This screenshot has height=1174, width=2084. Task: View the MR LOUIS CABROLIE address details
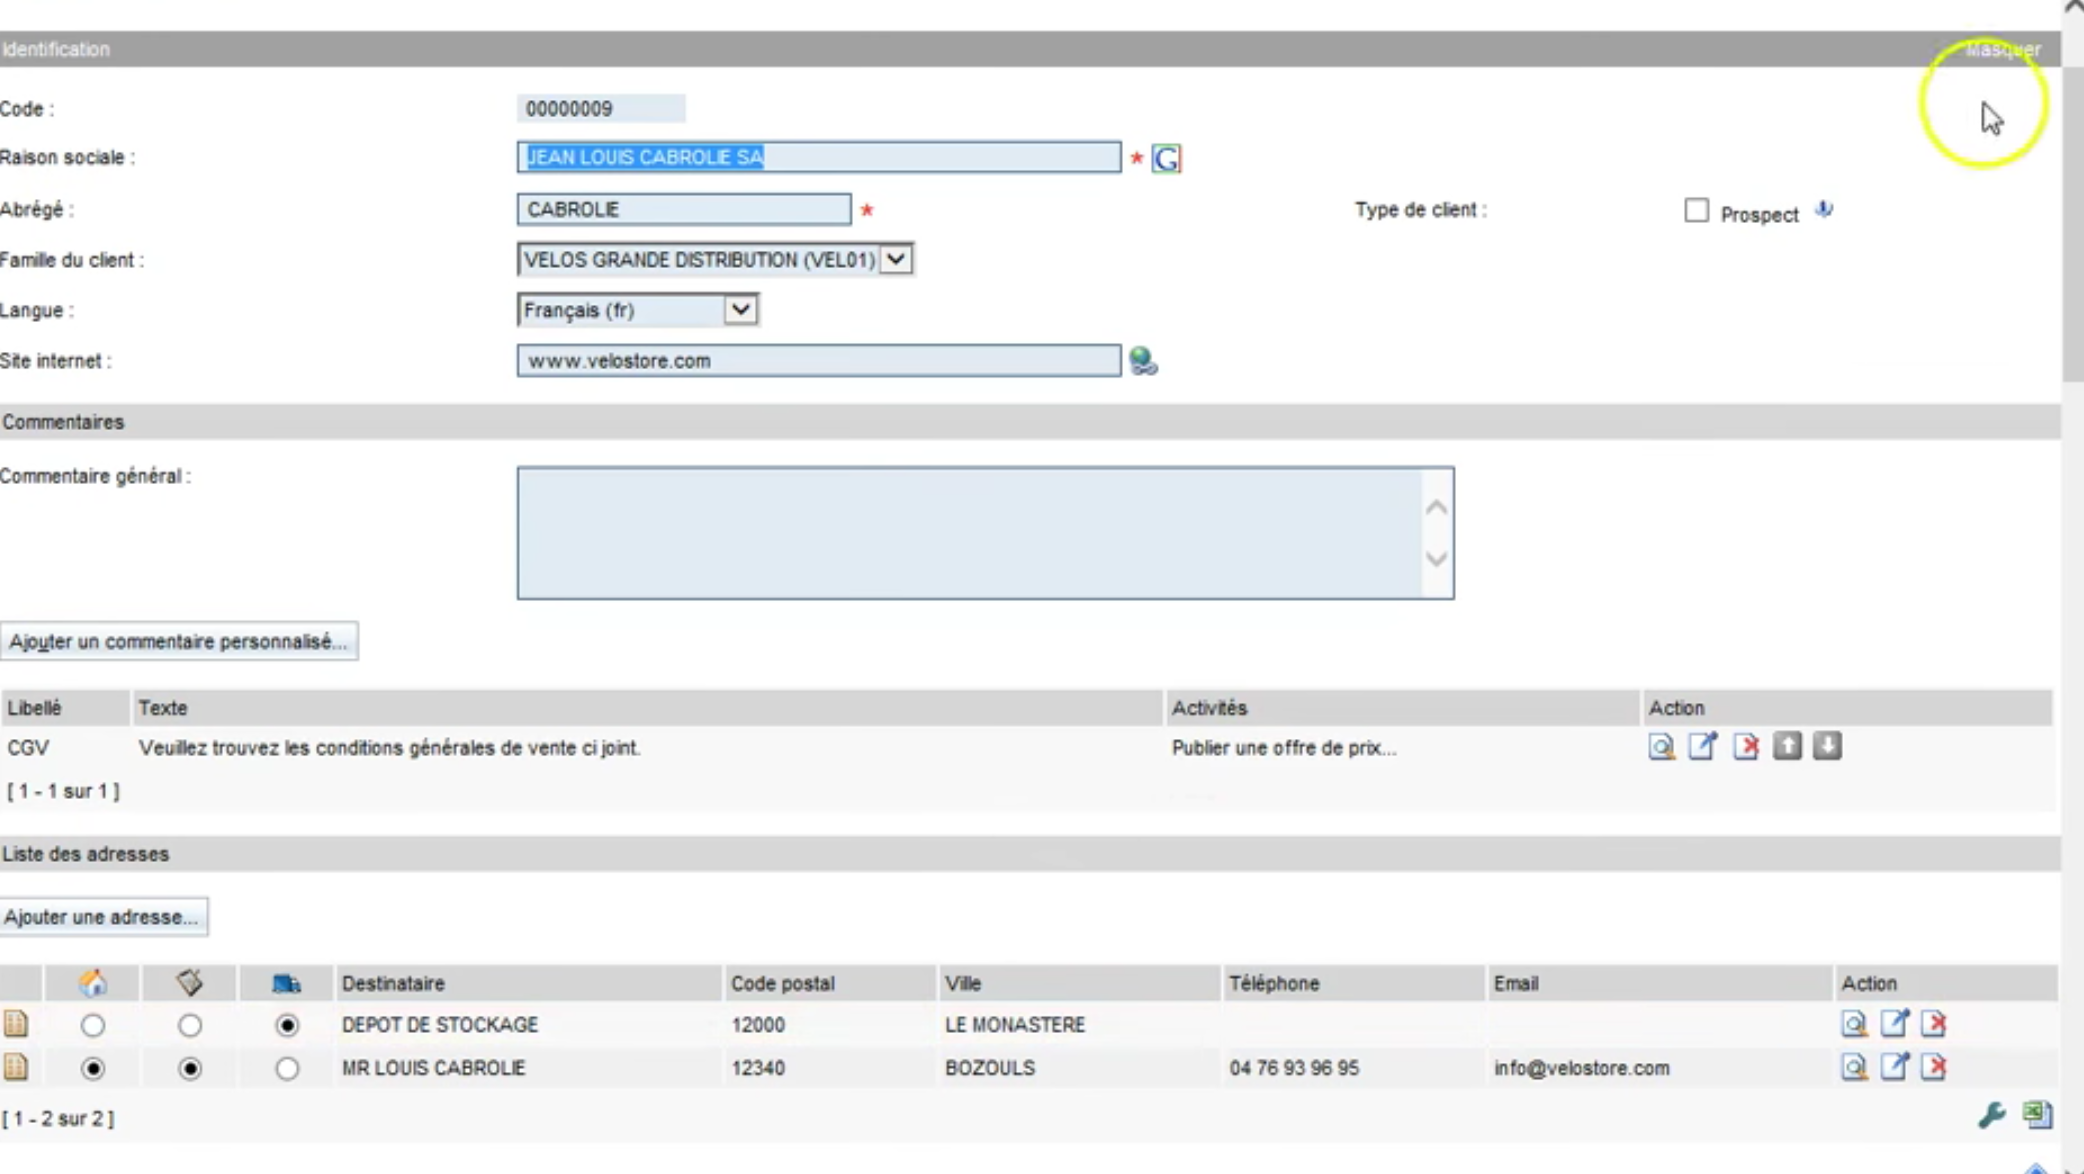(1854, 1067)
